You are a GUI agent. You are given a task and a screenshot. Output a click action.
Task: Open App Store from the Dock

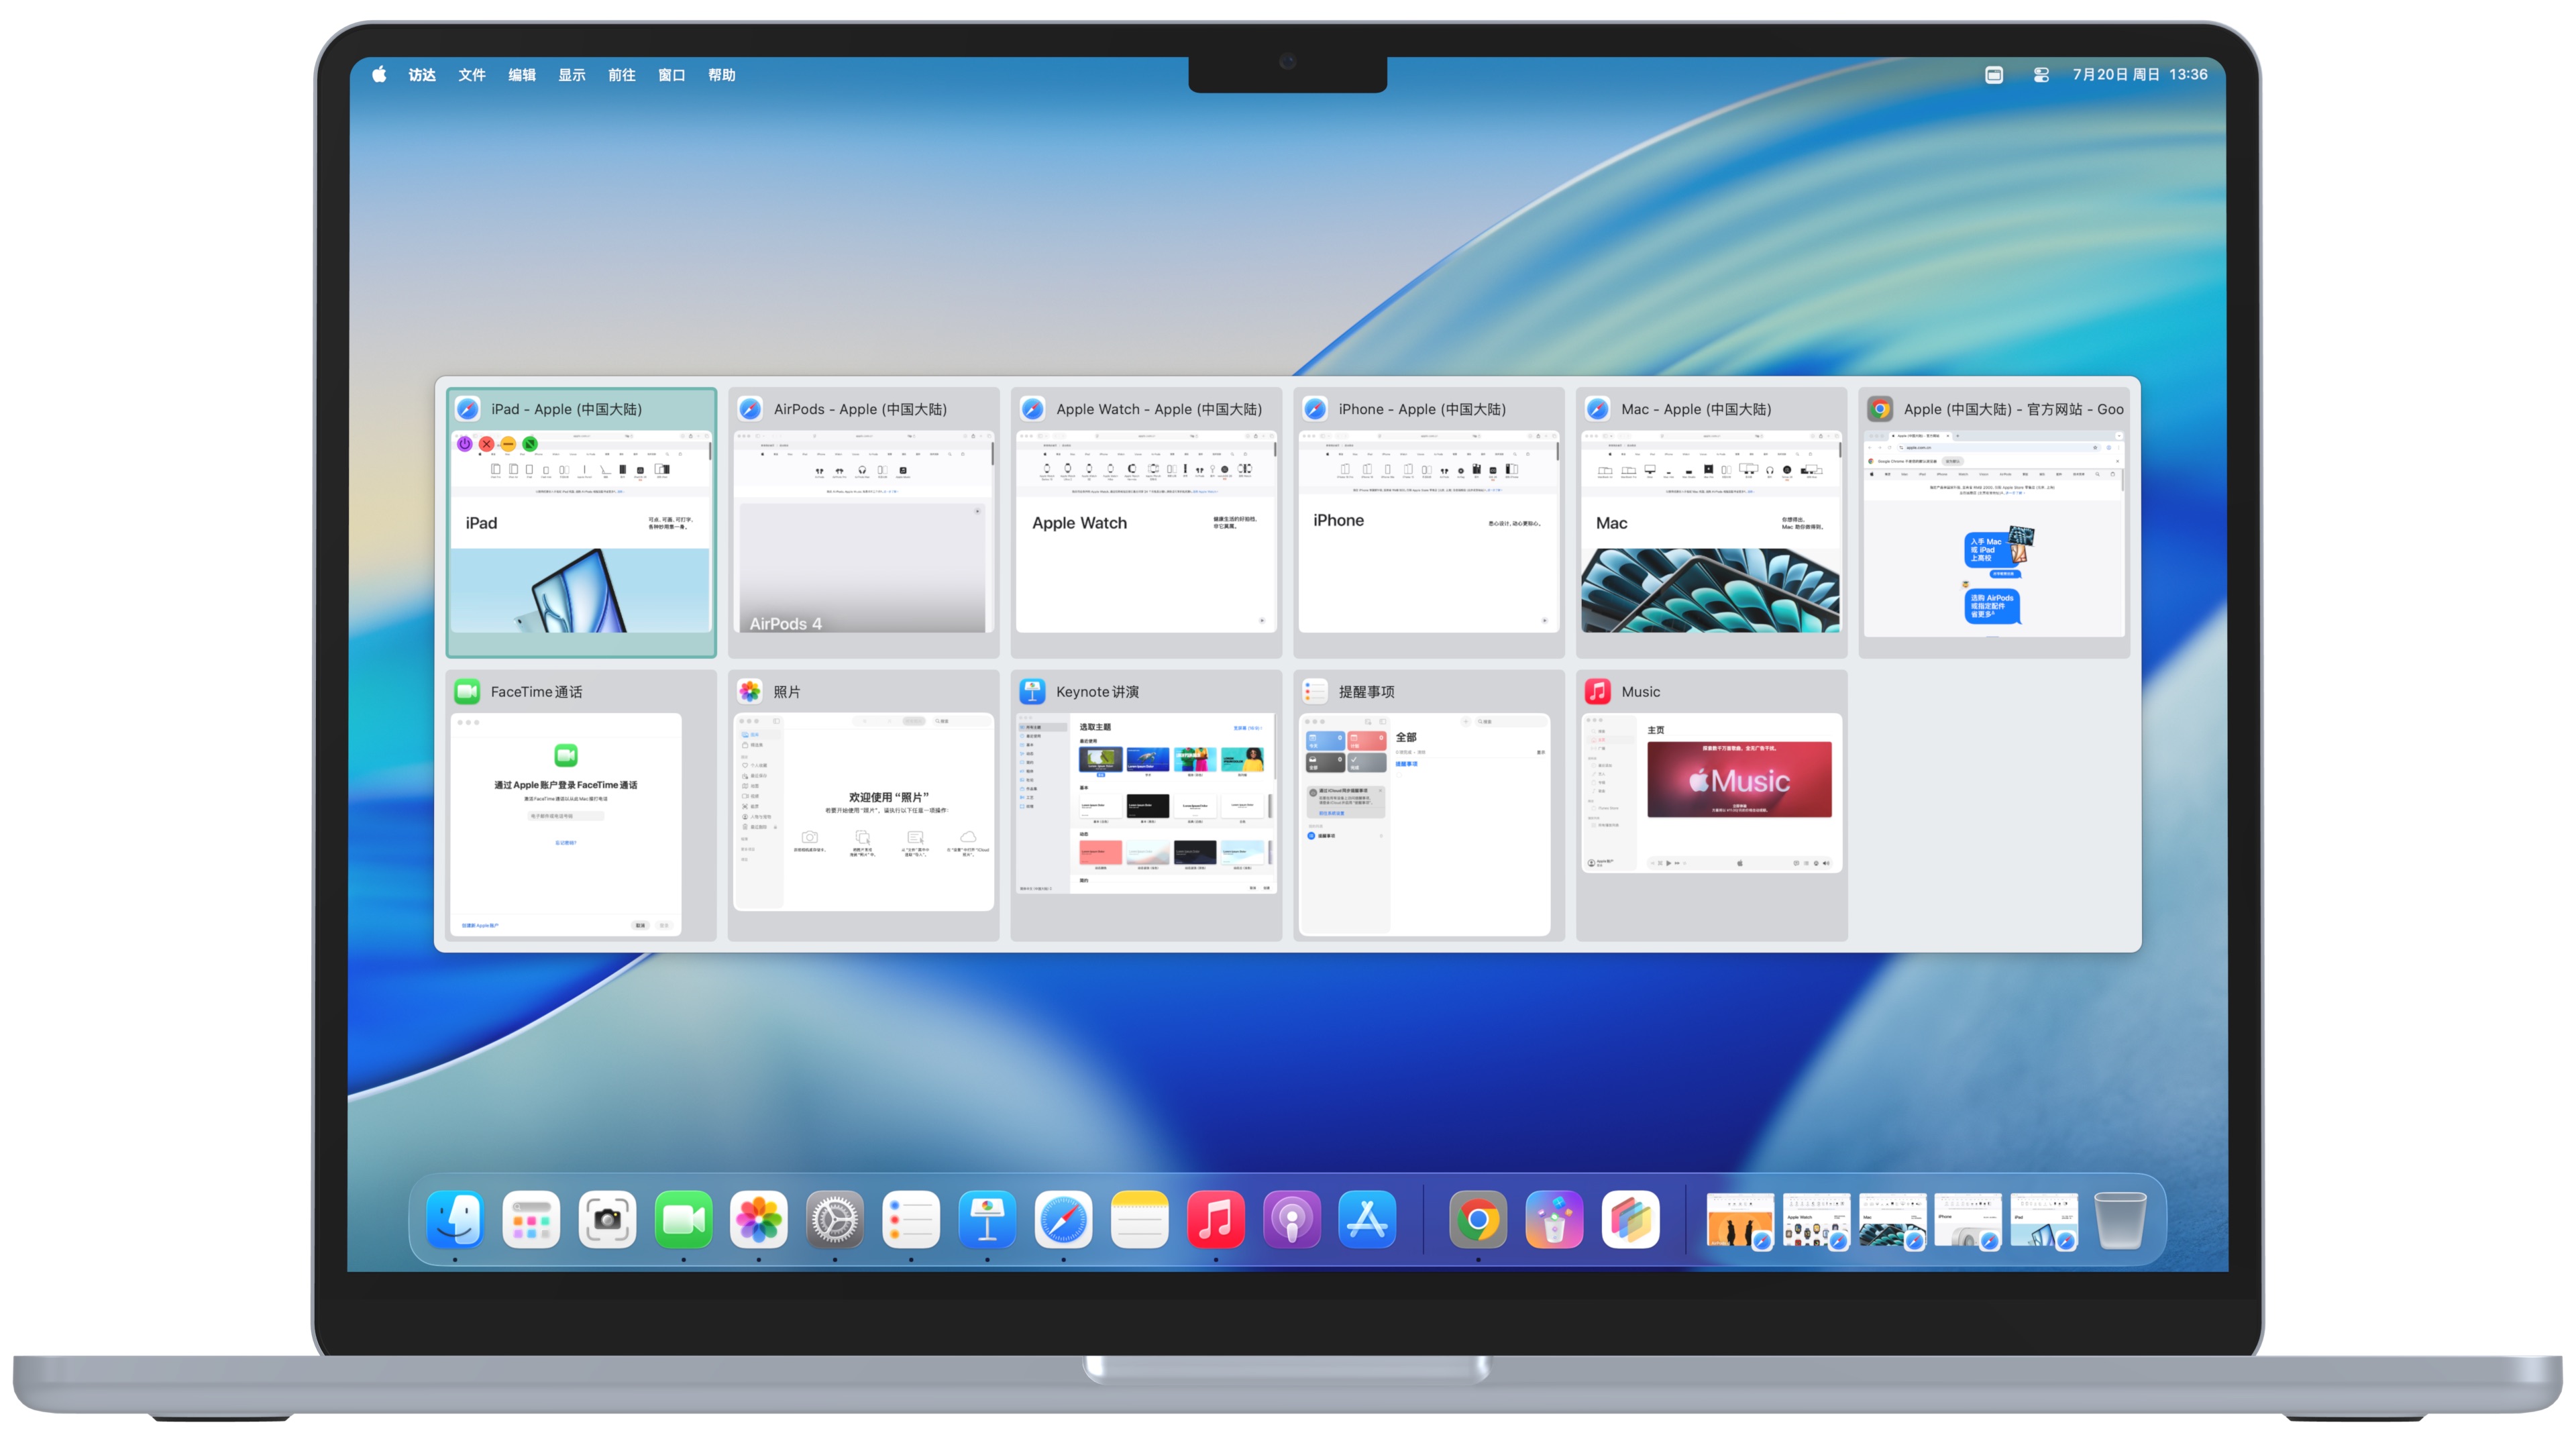[1367, 1220]
